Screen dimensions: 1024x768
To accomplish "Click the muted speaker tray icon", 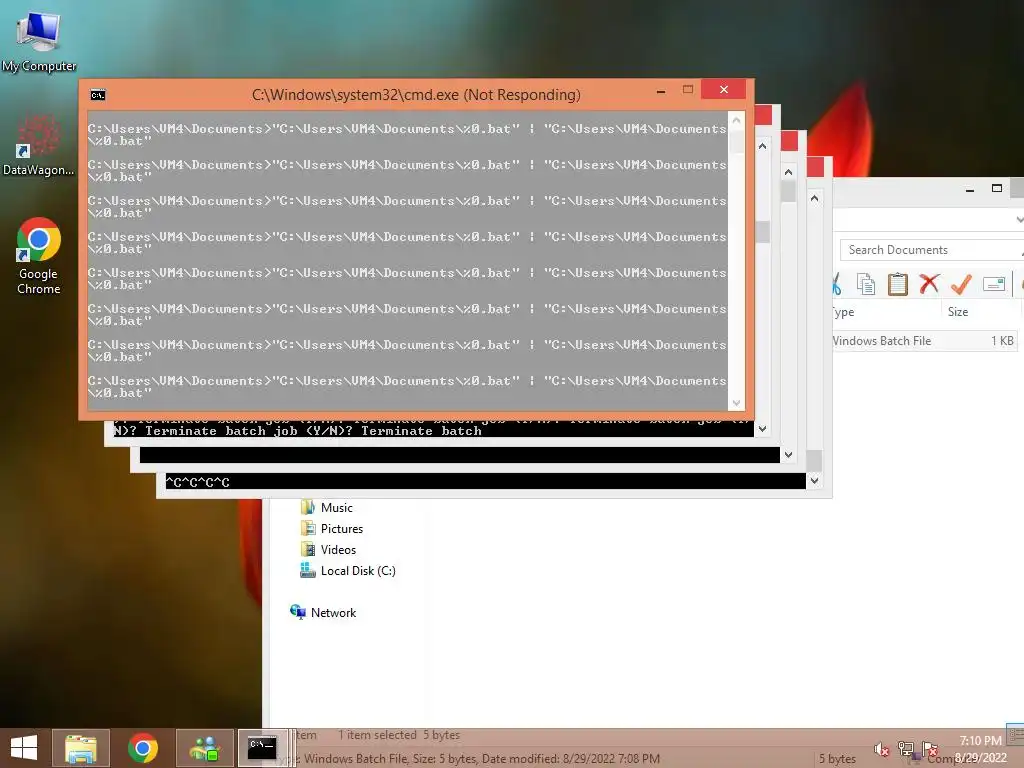I will point(881,750).
